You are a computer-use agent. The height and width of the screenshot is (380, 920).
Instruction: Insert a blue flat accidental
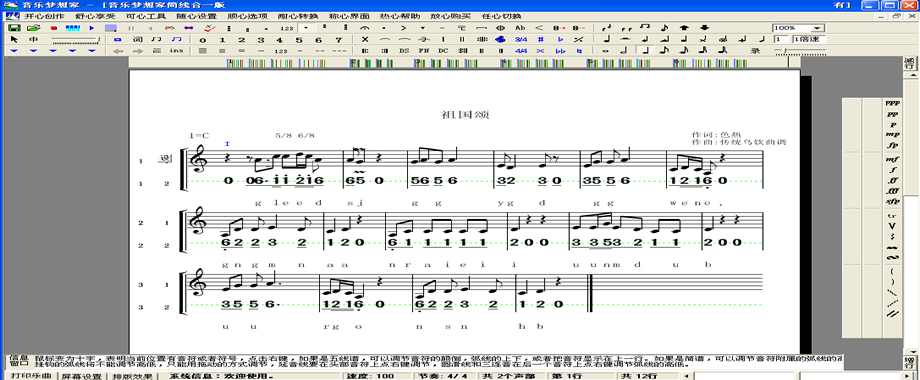click(560, 39)
